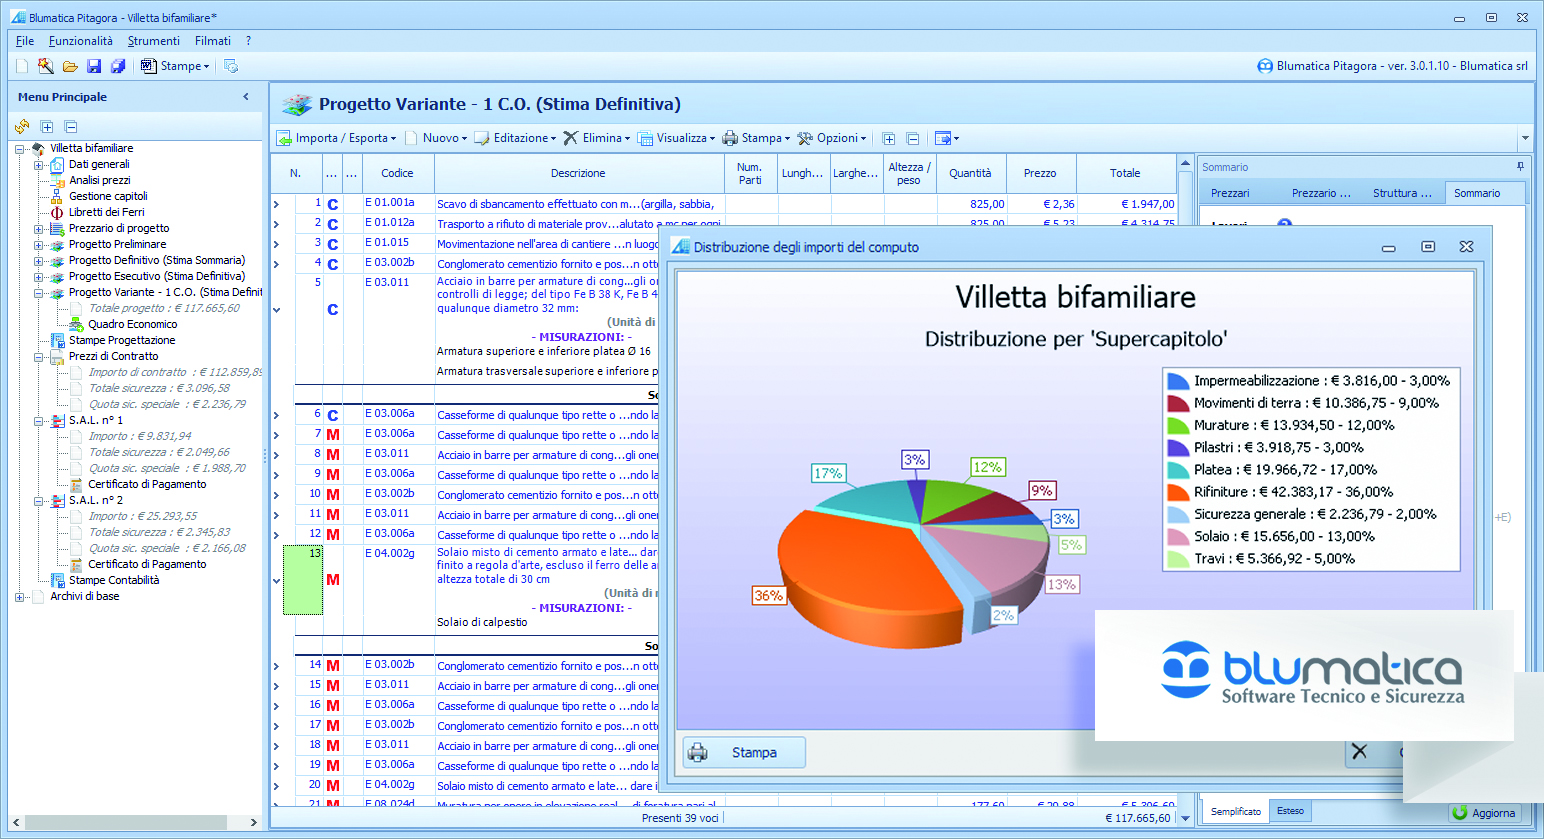Select Stampe Progettazione in the tree

coord(122,340)
